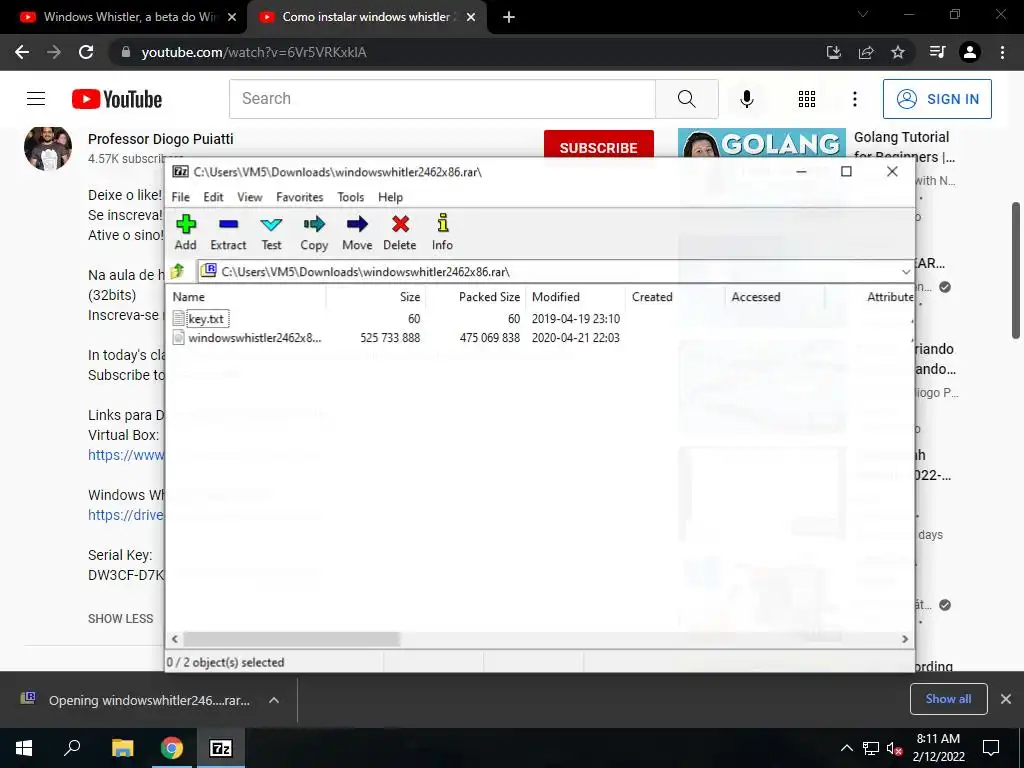This screenshot has height=768, width=1024.
Task: Click the horizontal scrollbar thumb in 7-Zip
Action: (x=291, y=639)
